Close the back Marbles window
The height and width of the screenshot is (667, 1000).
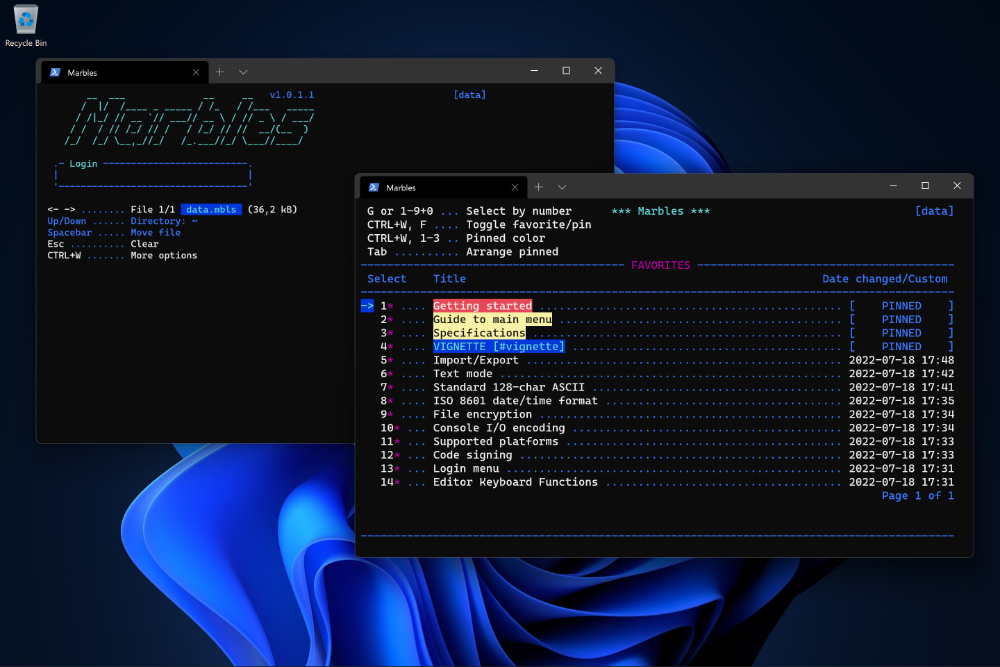[598, 70]
